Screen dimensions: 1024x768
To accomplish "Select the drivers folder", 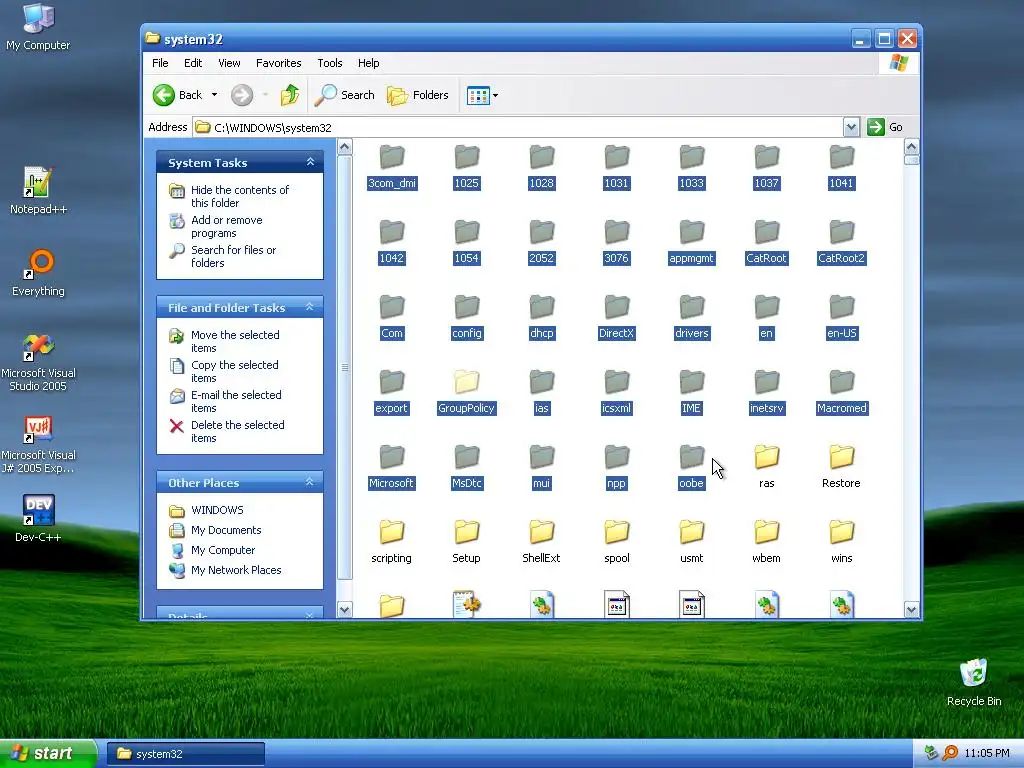I will point(692,318).
